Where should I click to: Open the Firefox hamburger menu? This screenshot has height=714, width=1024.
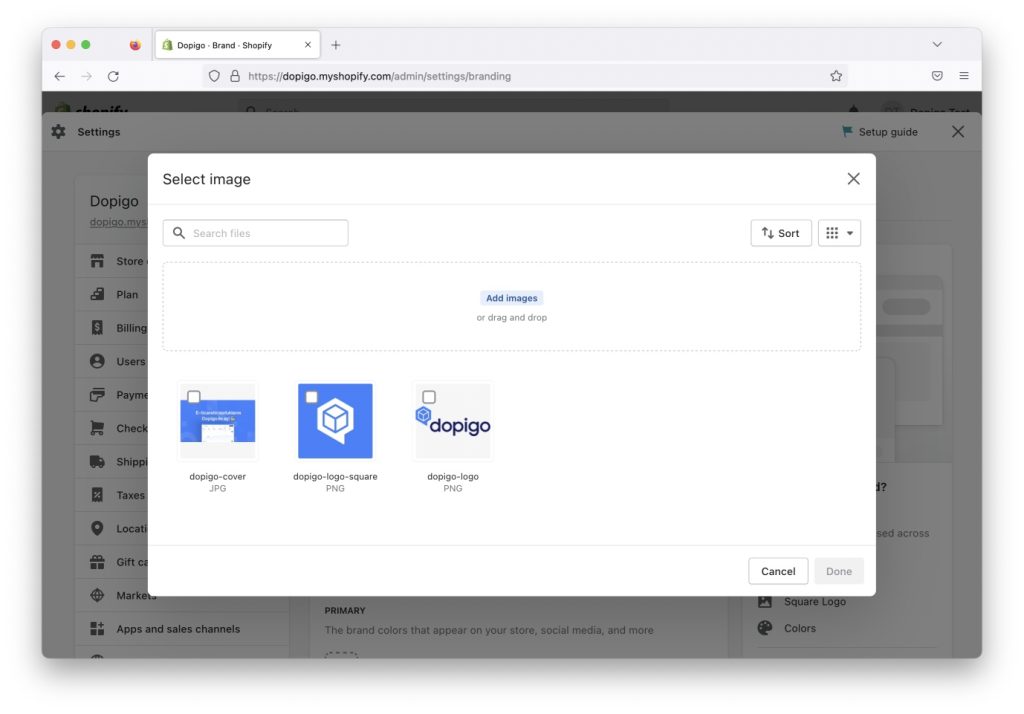(964, 76)
